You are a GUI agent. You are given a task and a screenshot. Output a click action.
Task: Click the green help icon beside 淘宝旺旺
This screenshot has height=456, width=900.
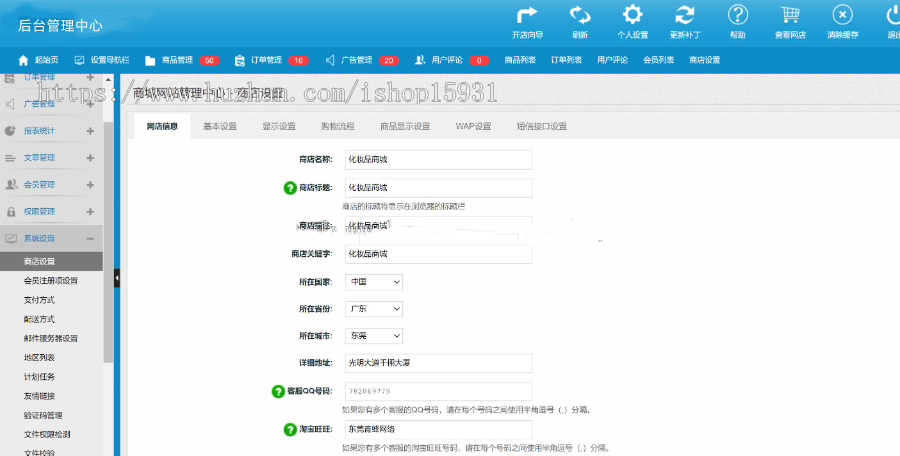pos(290,429)
